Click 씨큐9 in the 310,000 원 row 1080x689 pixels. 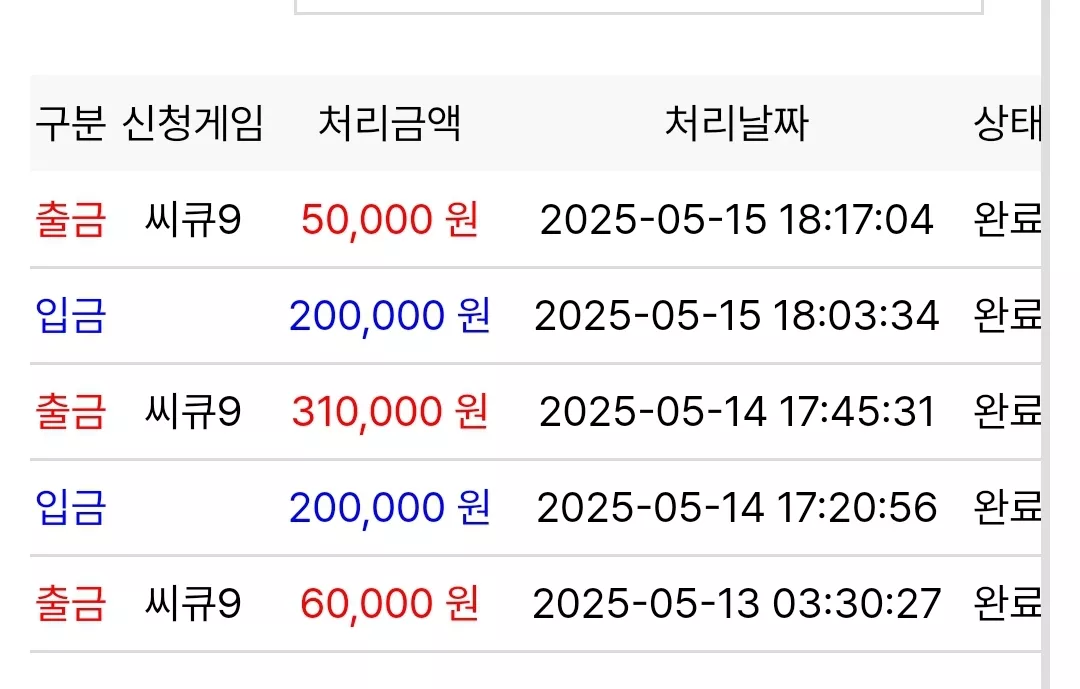click(193, 411)
